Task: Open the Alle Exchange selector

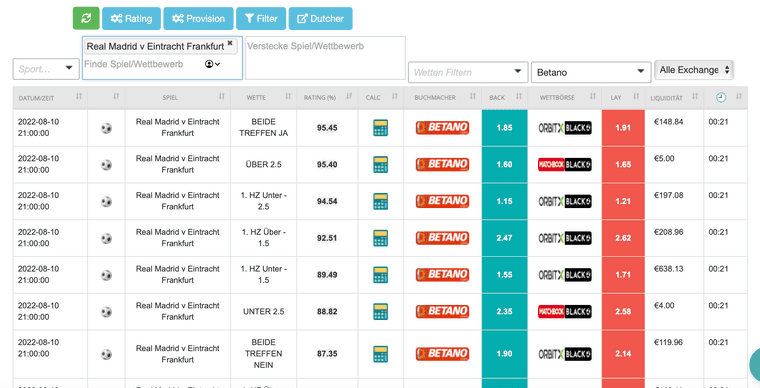Action: (x=694, y=70)
